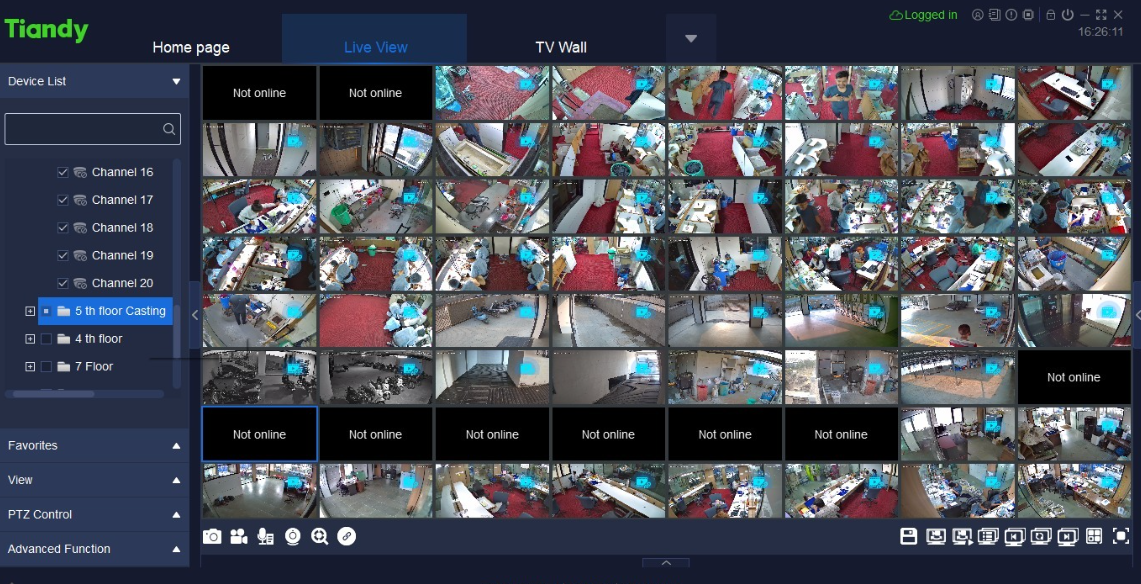Open the tab overflow dropdown arrow
The height and width of the screenshot is (584, 1141).
(690, 39)
